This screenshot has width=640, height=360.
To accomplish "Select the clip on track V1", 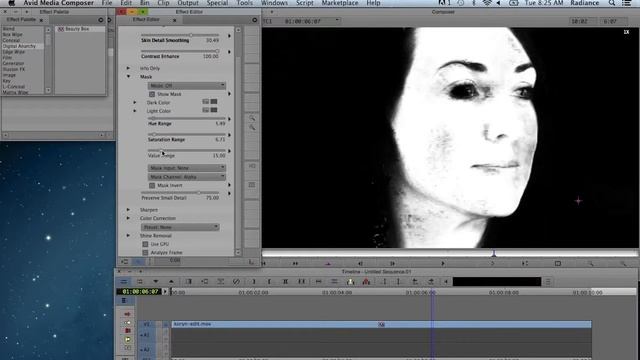I will (381, 324).
